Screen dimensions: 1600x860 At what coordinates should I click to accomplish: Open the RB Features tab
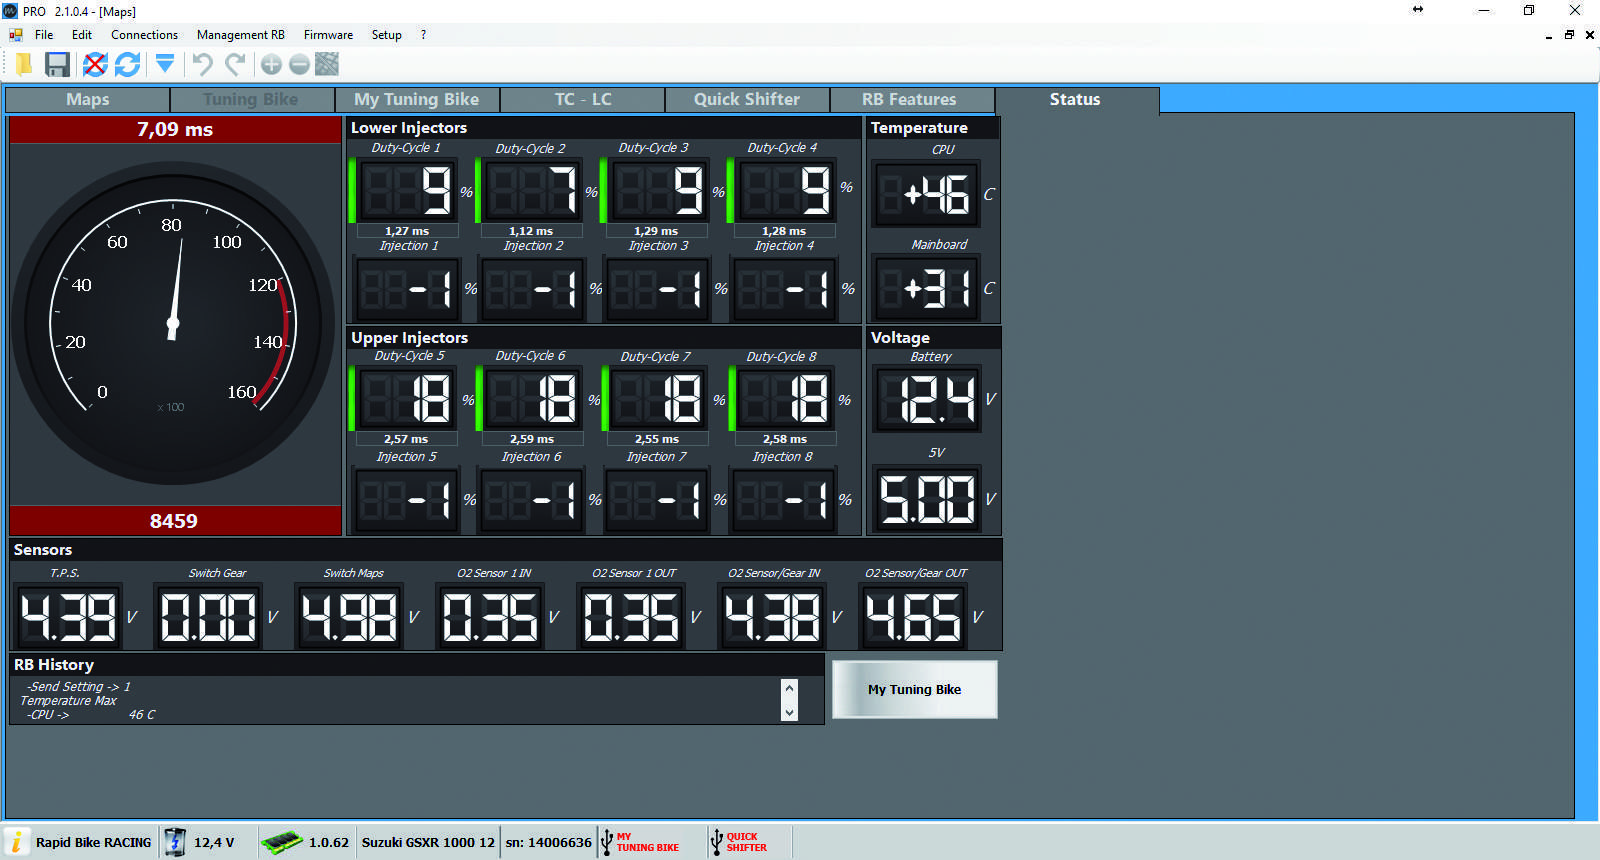(909, 100)
